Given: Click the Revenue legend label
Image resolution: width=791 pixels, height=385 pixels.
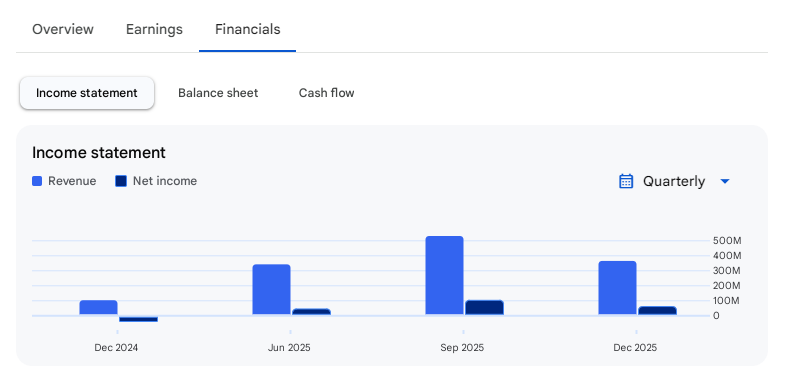Looking at the screenshot, I should coord(72,181).
